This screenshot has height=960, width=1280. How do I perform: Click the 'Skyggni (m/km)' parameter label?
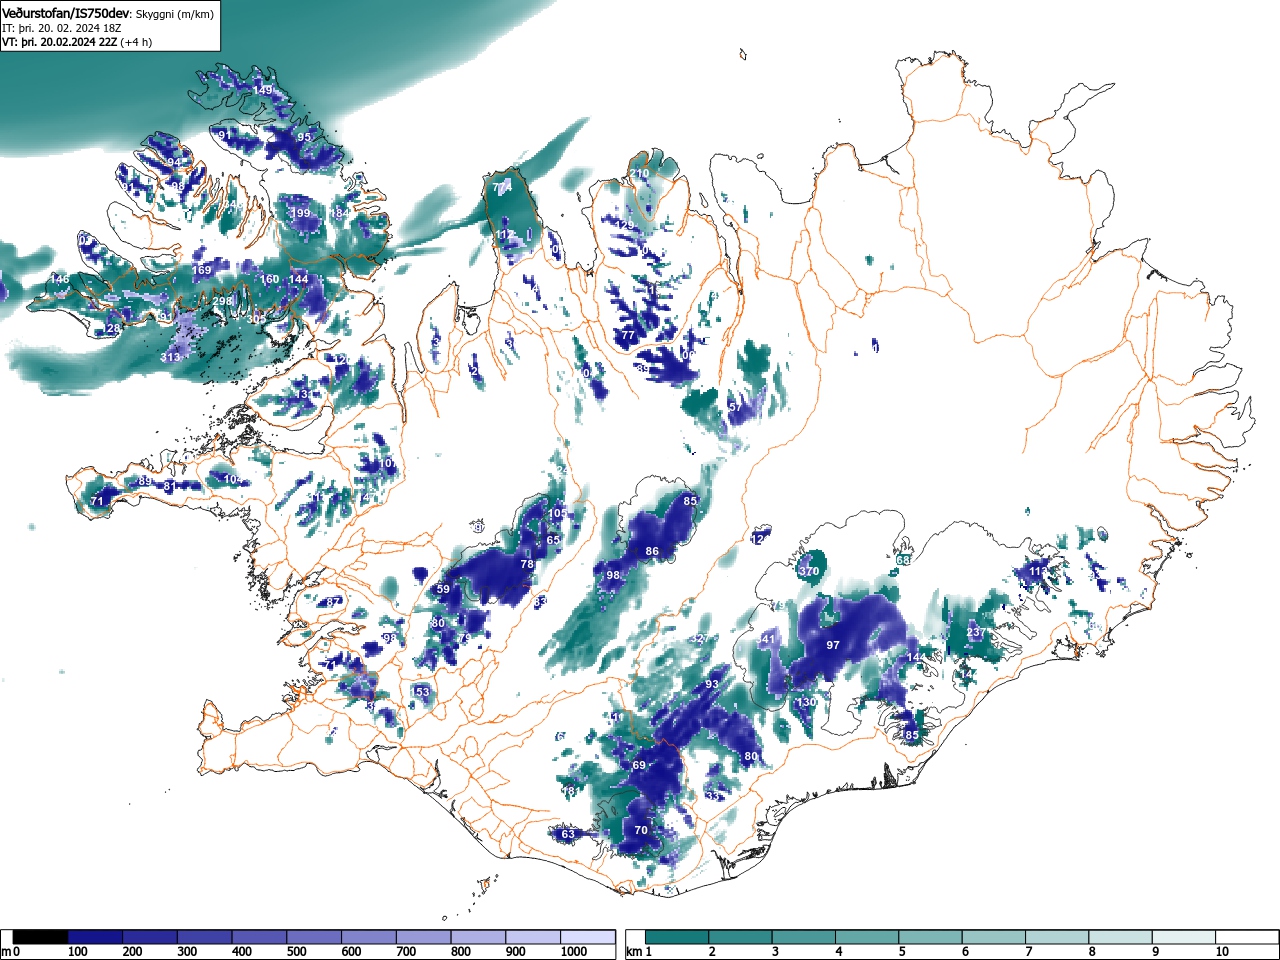tap(174, 14)
